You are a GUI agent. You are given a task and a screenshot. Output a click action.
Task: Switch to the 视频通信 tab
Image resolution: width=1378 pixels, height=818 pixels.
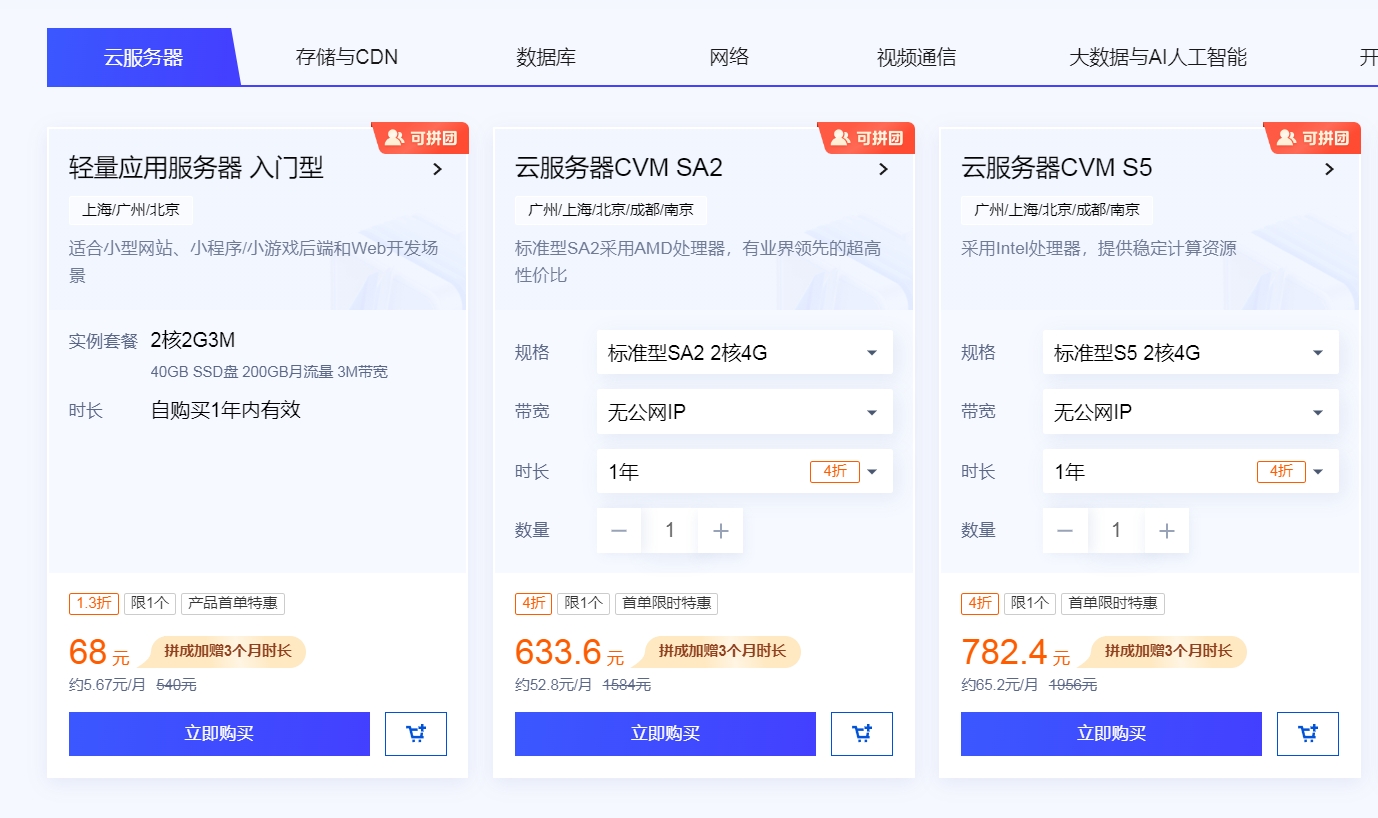pyautogui.click(x=916, y=57)
